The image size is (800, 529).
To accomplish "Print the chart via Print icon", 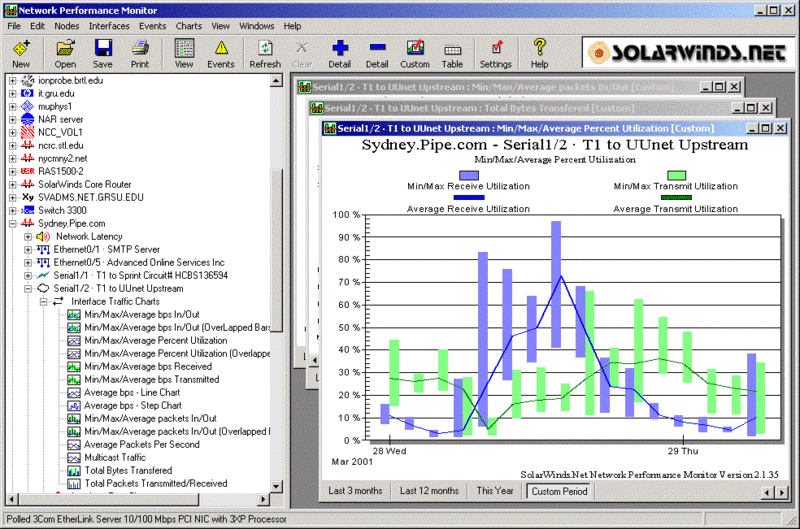I will click(x=140, y=53).
